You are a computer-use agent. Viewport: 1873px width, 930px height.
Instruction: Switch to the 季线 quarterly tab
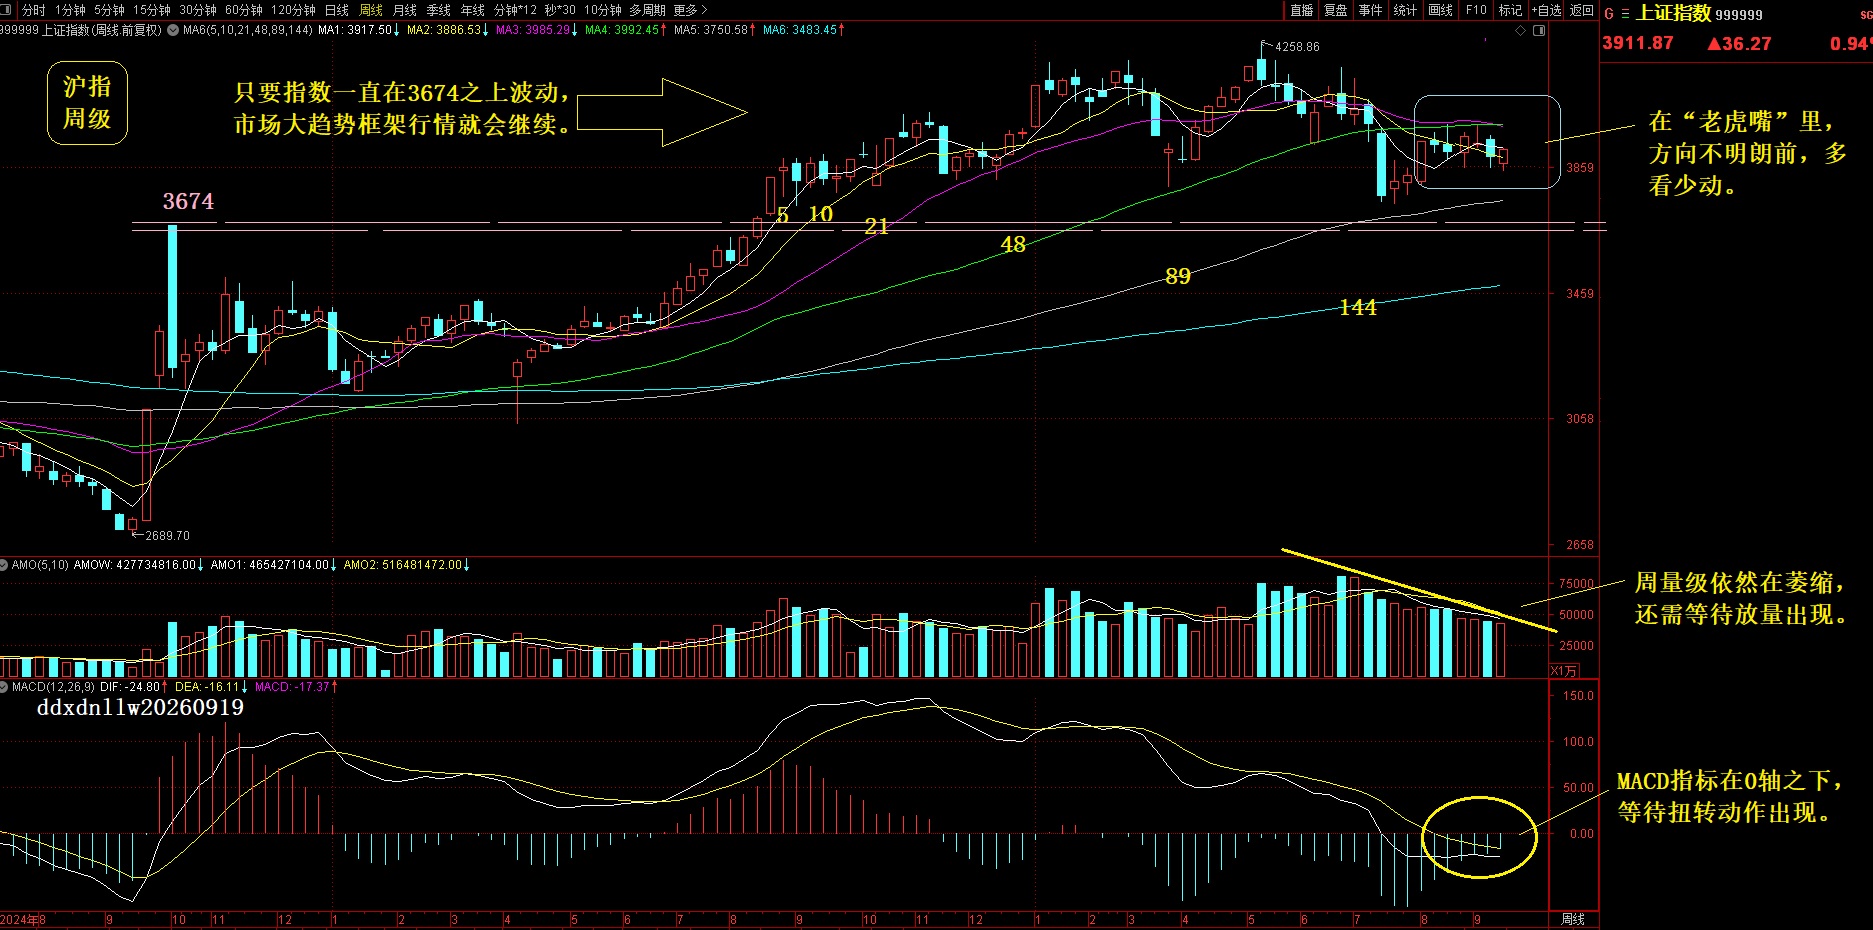(439, 10)
